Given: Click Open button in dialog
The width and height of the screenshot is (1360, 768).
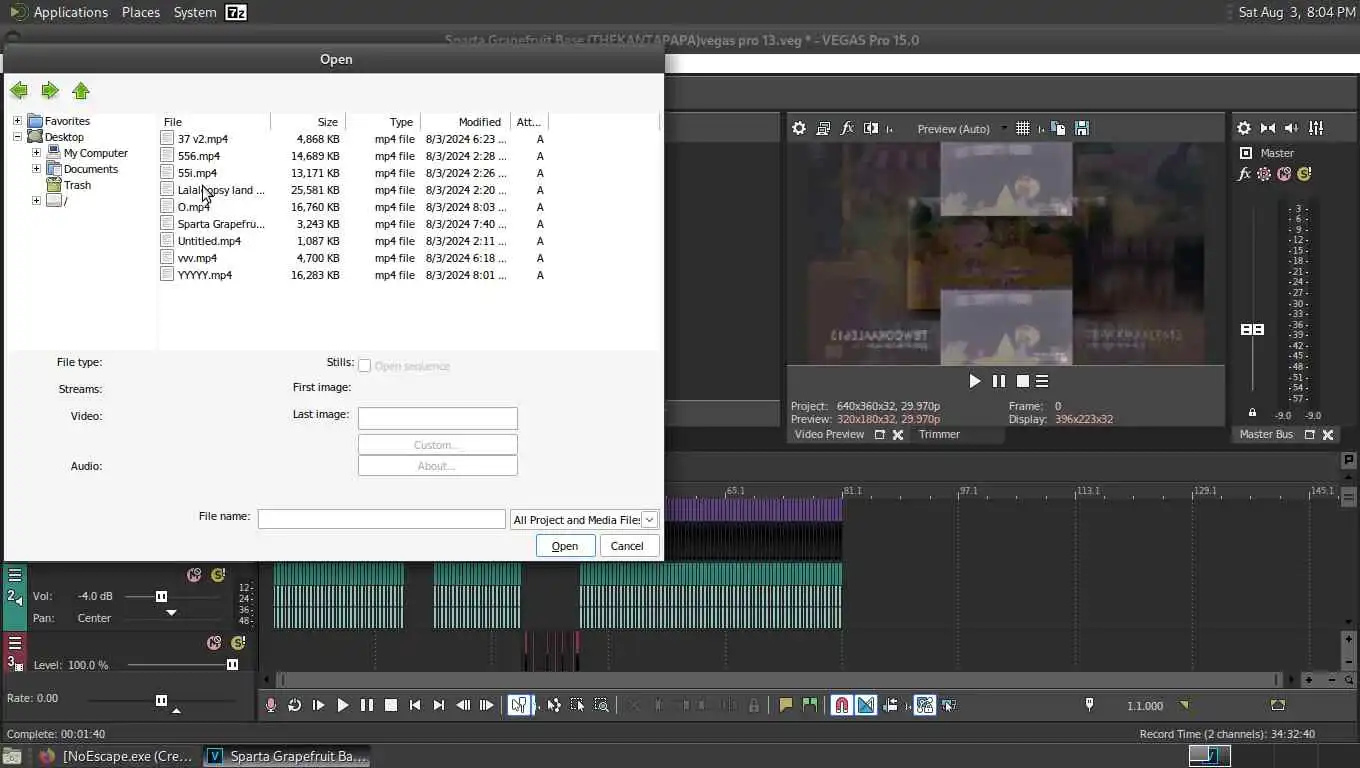Looking at the screenshot, I should [565, 546].
